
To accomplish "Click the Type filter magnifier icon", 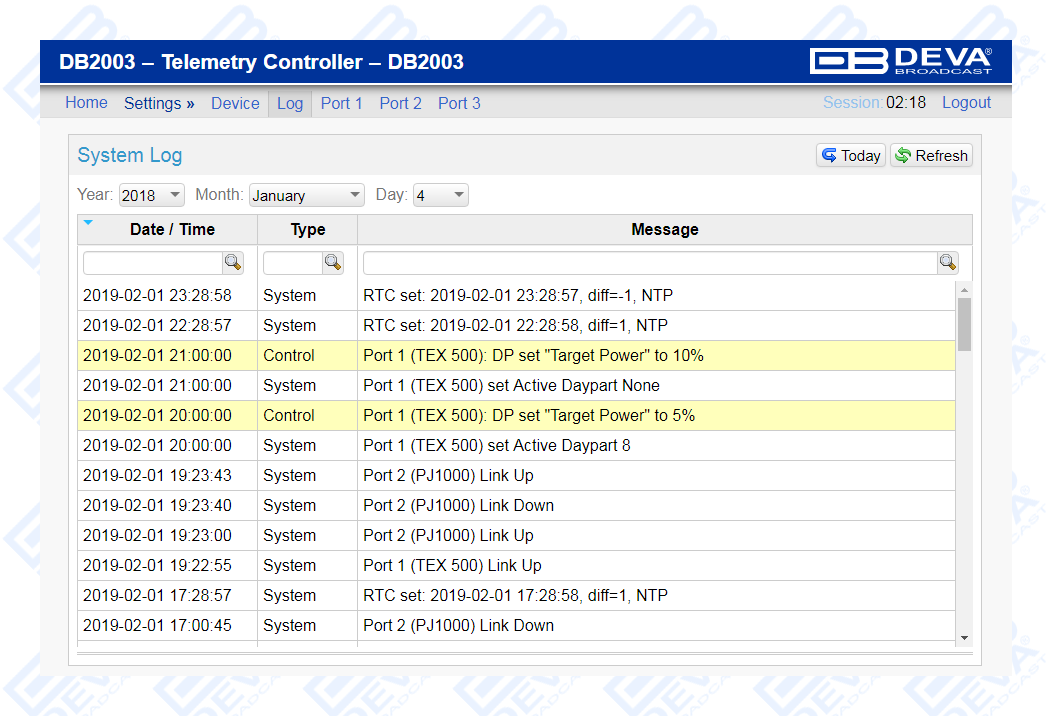I will point(333,263).
